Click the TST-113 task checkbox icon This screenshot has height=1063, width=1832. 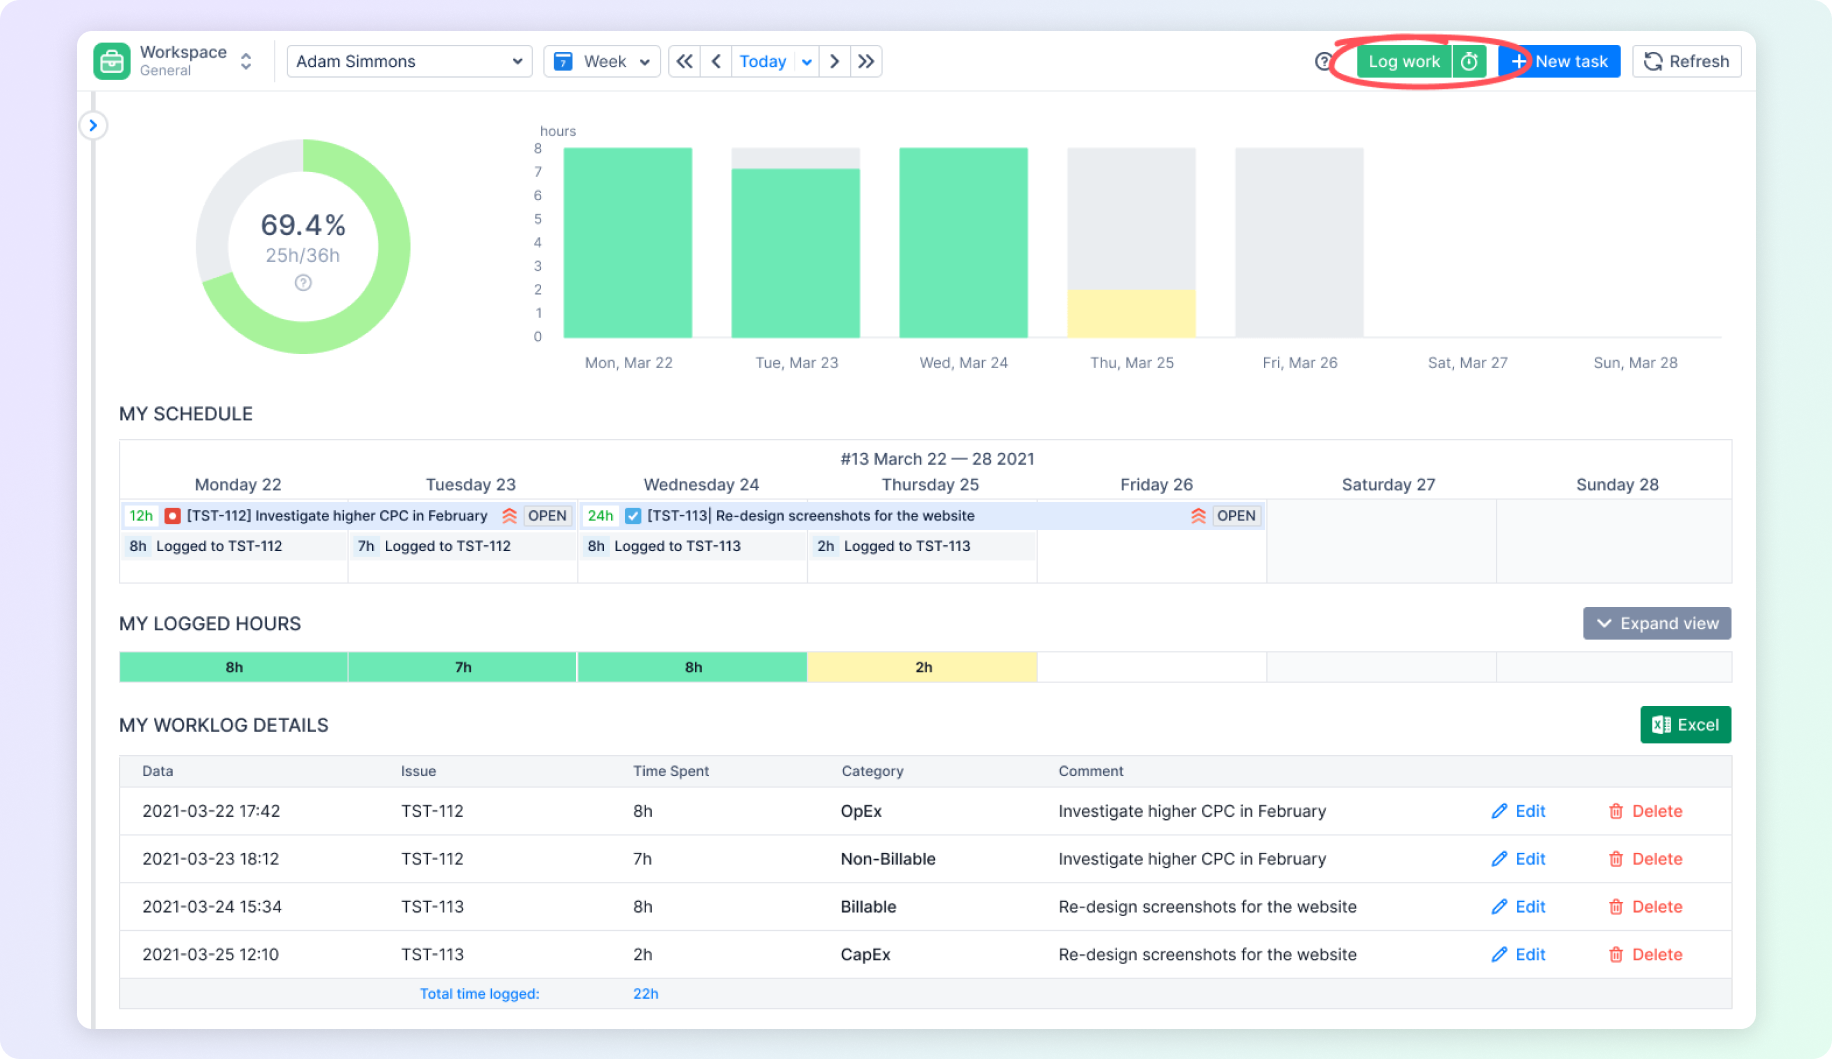(633, 516)
